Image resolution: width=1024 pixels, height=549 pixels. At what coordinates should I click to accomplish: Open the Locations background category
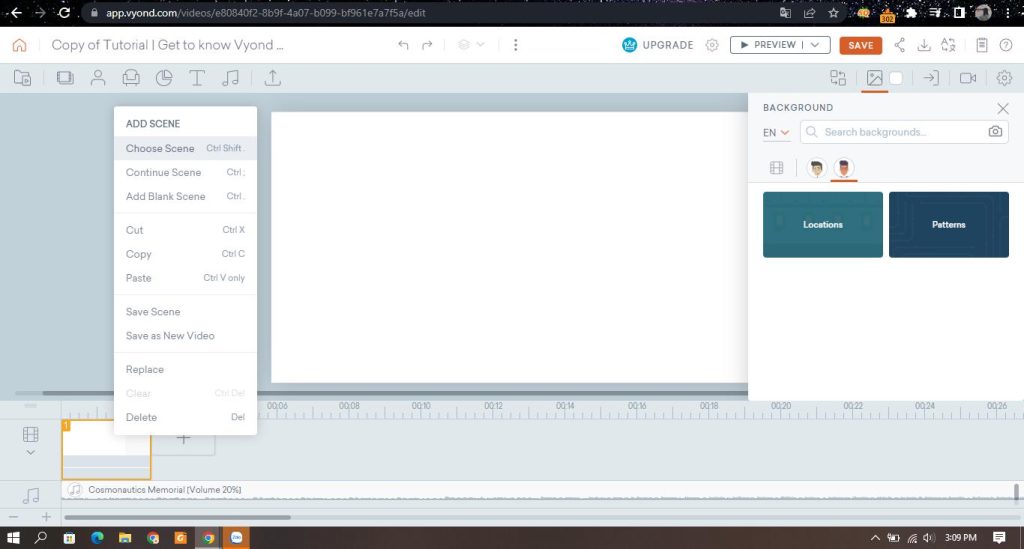pyautogui.click(x=822, y=225)
